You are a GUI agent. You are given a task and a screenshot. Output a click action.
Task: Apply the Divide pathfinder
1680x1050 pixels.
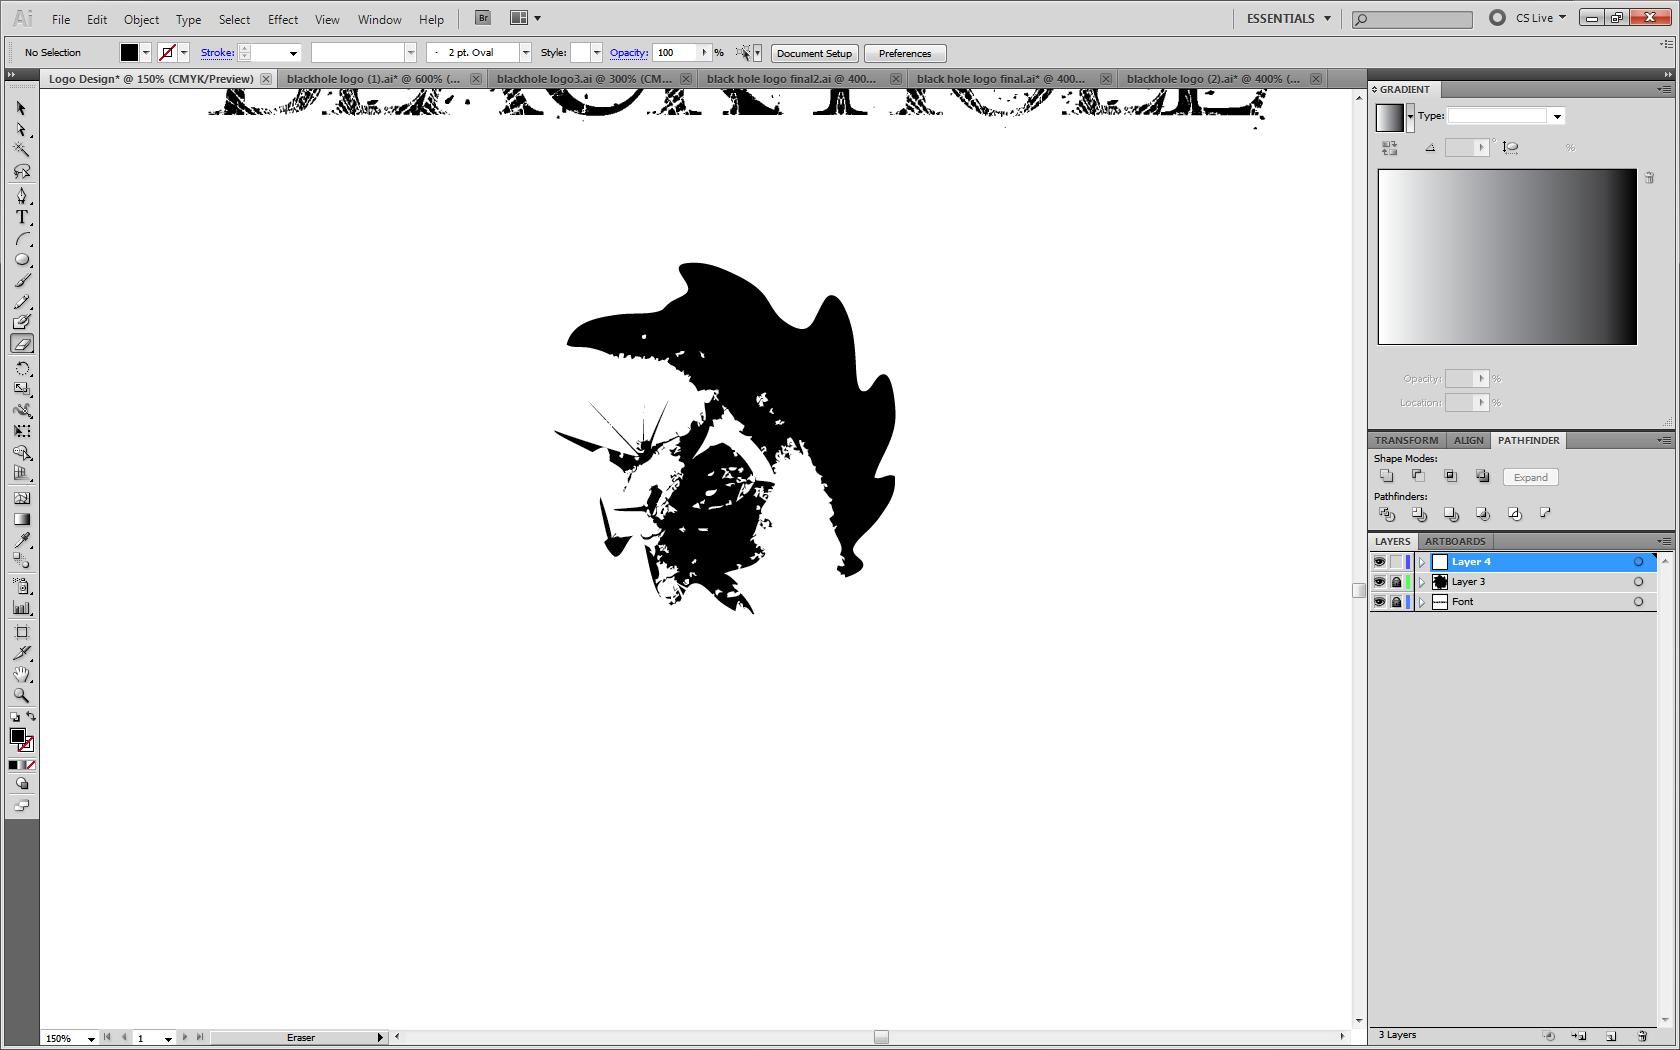[1387, 513]
